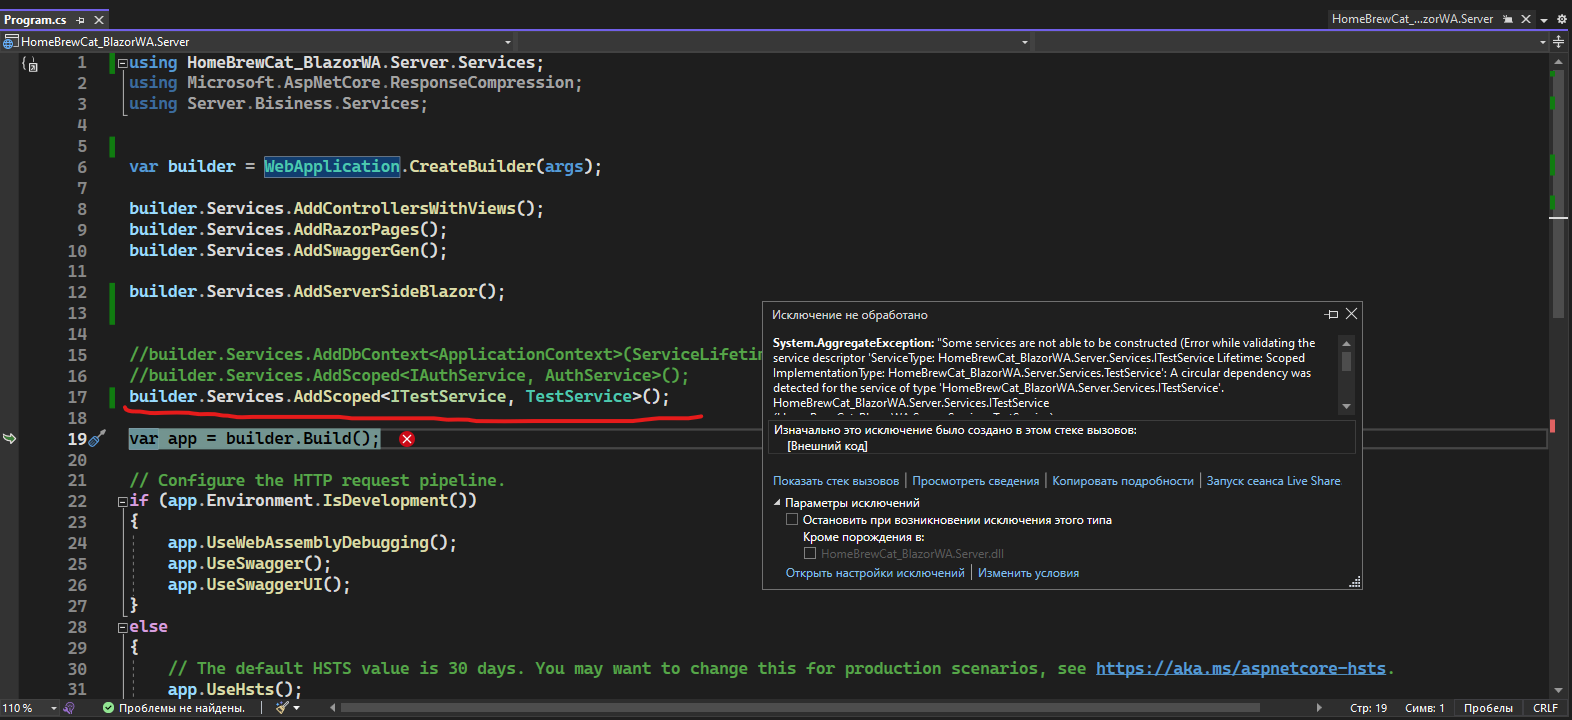
Task: Click line number 17 in the margin
Action: 77,397
